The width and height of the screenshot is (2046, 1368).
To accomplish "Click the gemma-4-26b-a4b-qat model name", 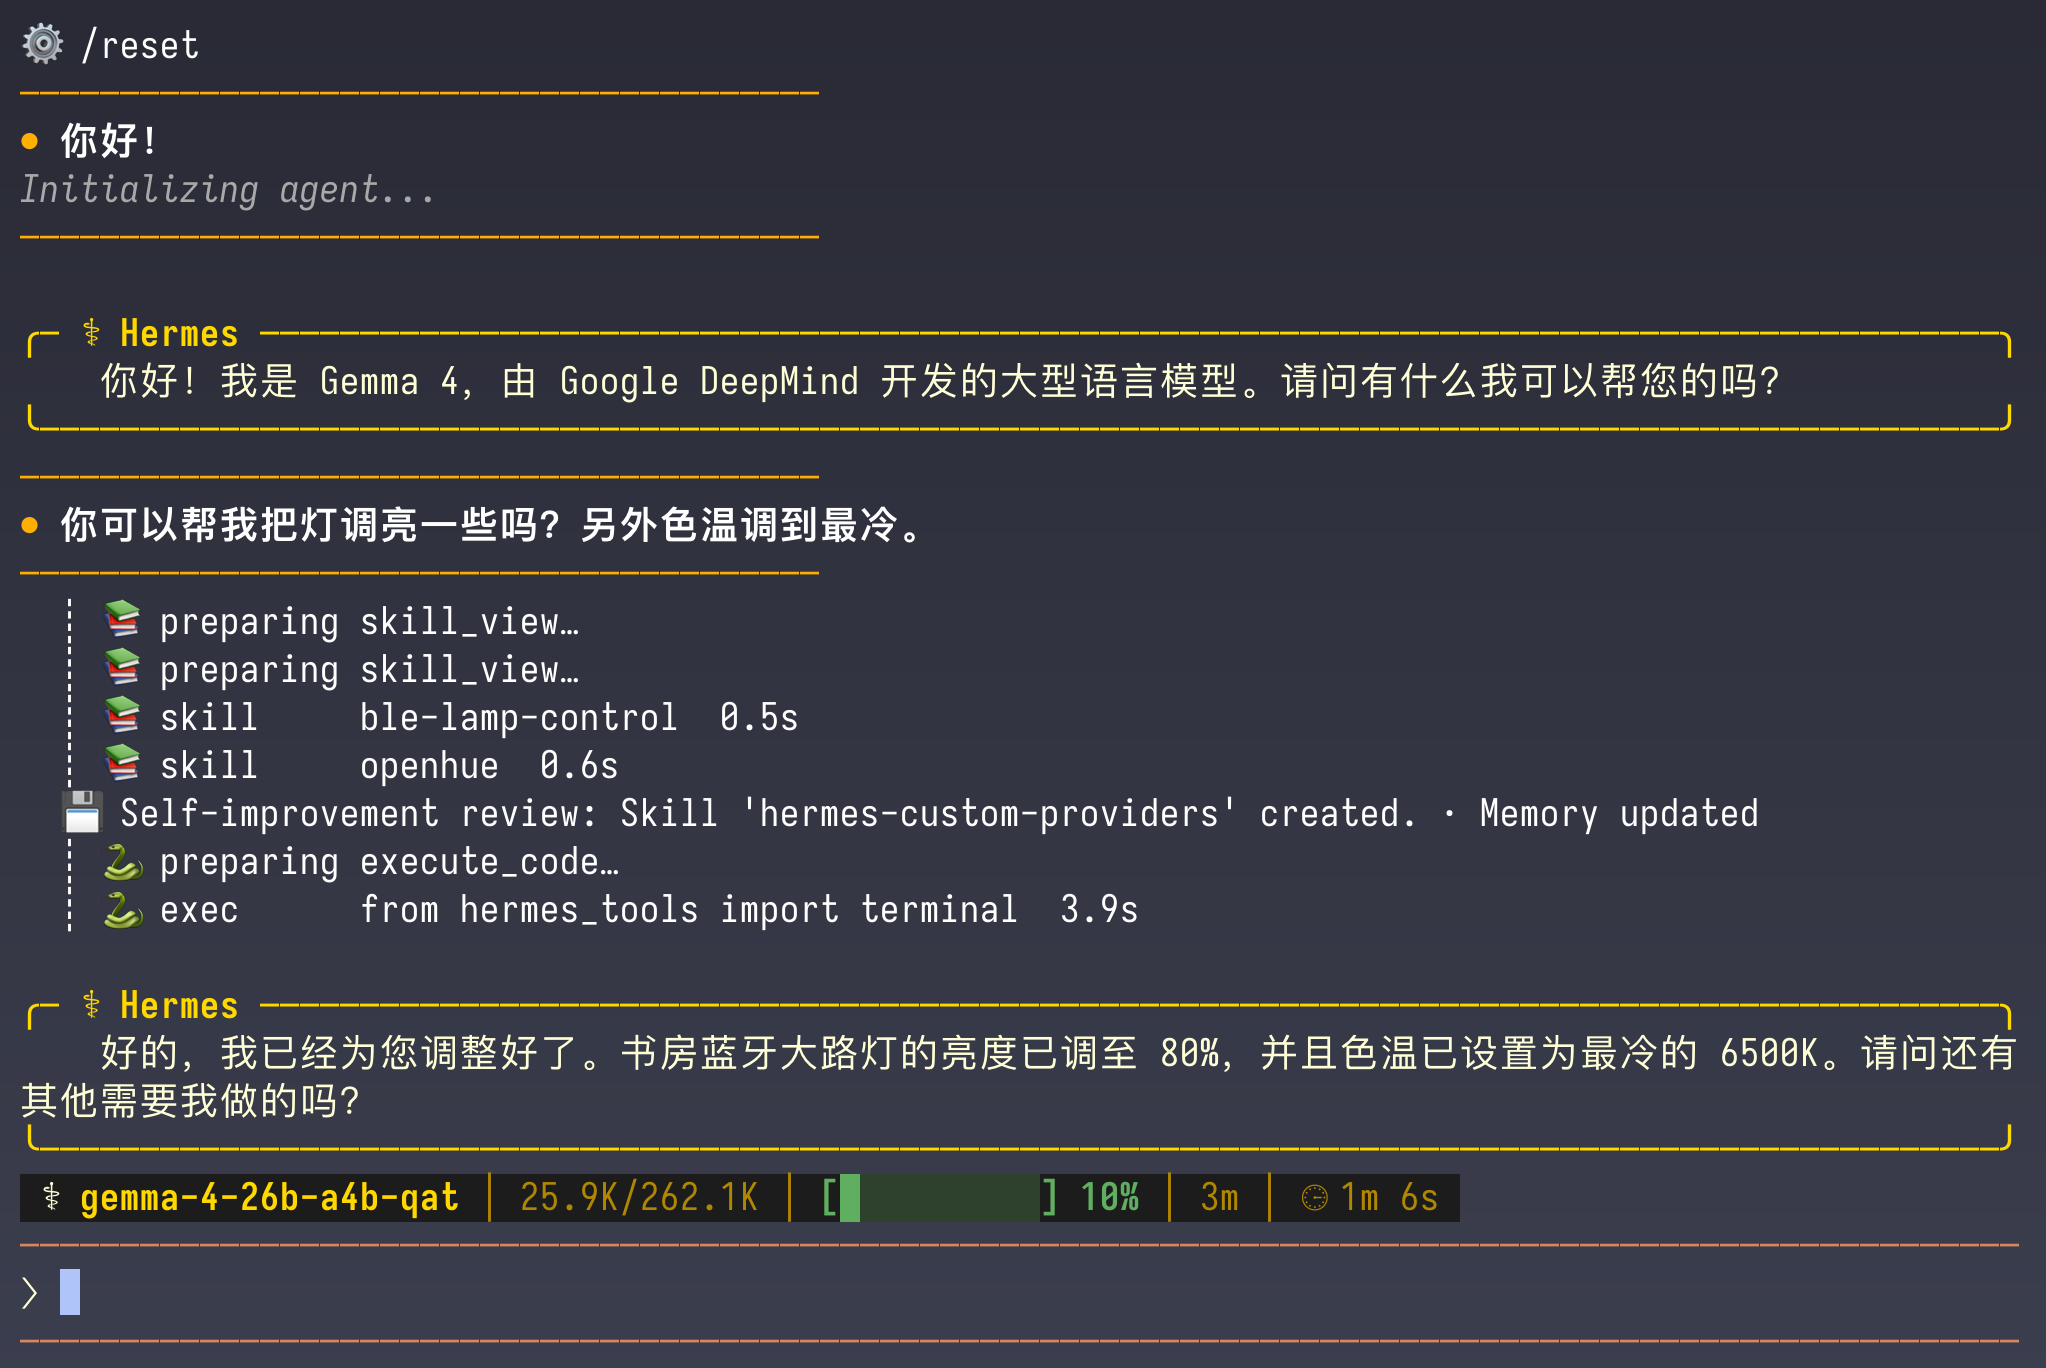I will tap(270, 1197).
